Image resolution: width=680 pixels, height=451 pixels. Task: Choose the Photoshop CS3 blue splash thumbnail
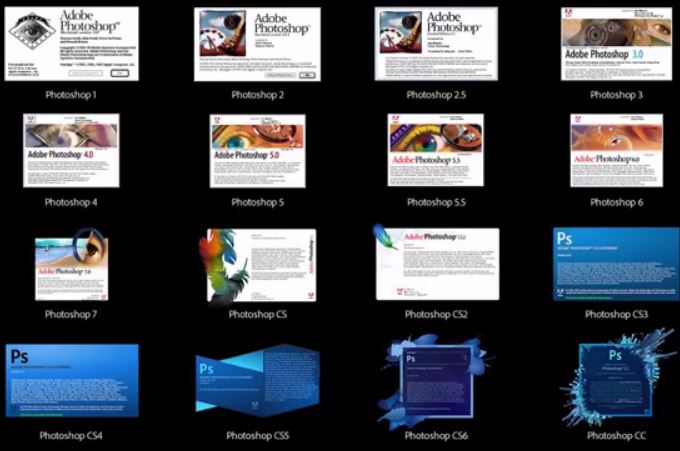click(616, 264)
